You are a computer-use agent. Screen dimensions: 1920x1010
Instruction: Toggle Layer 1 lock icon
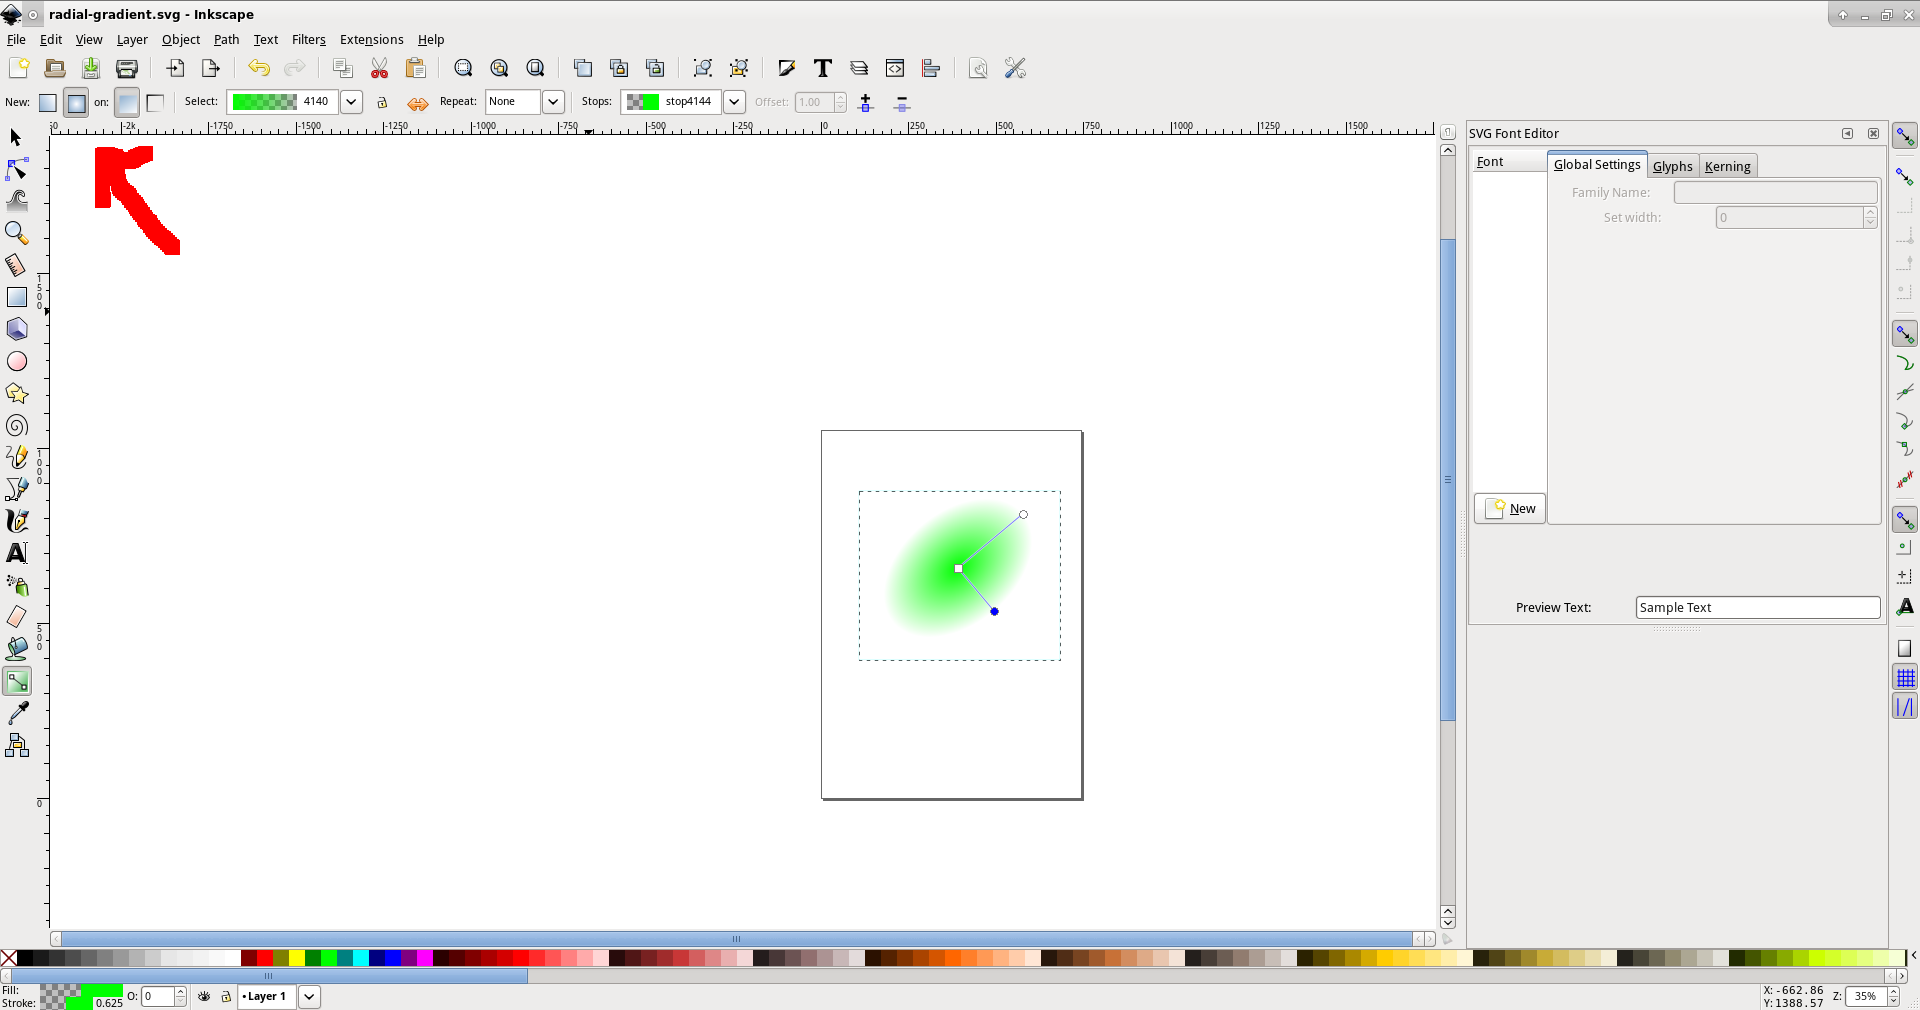(226, 996)
